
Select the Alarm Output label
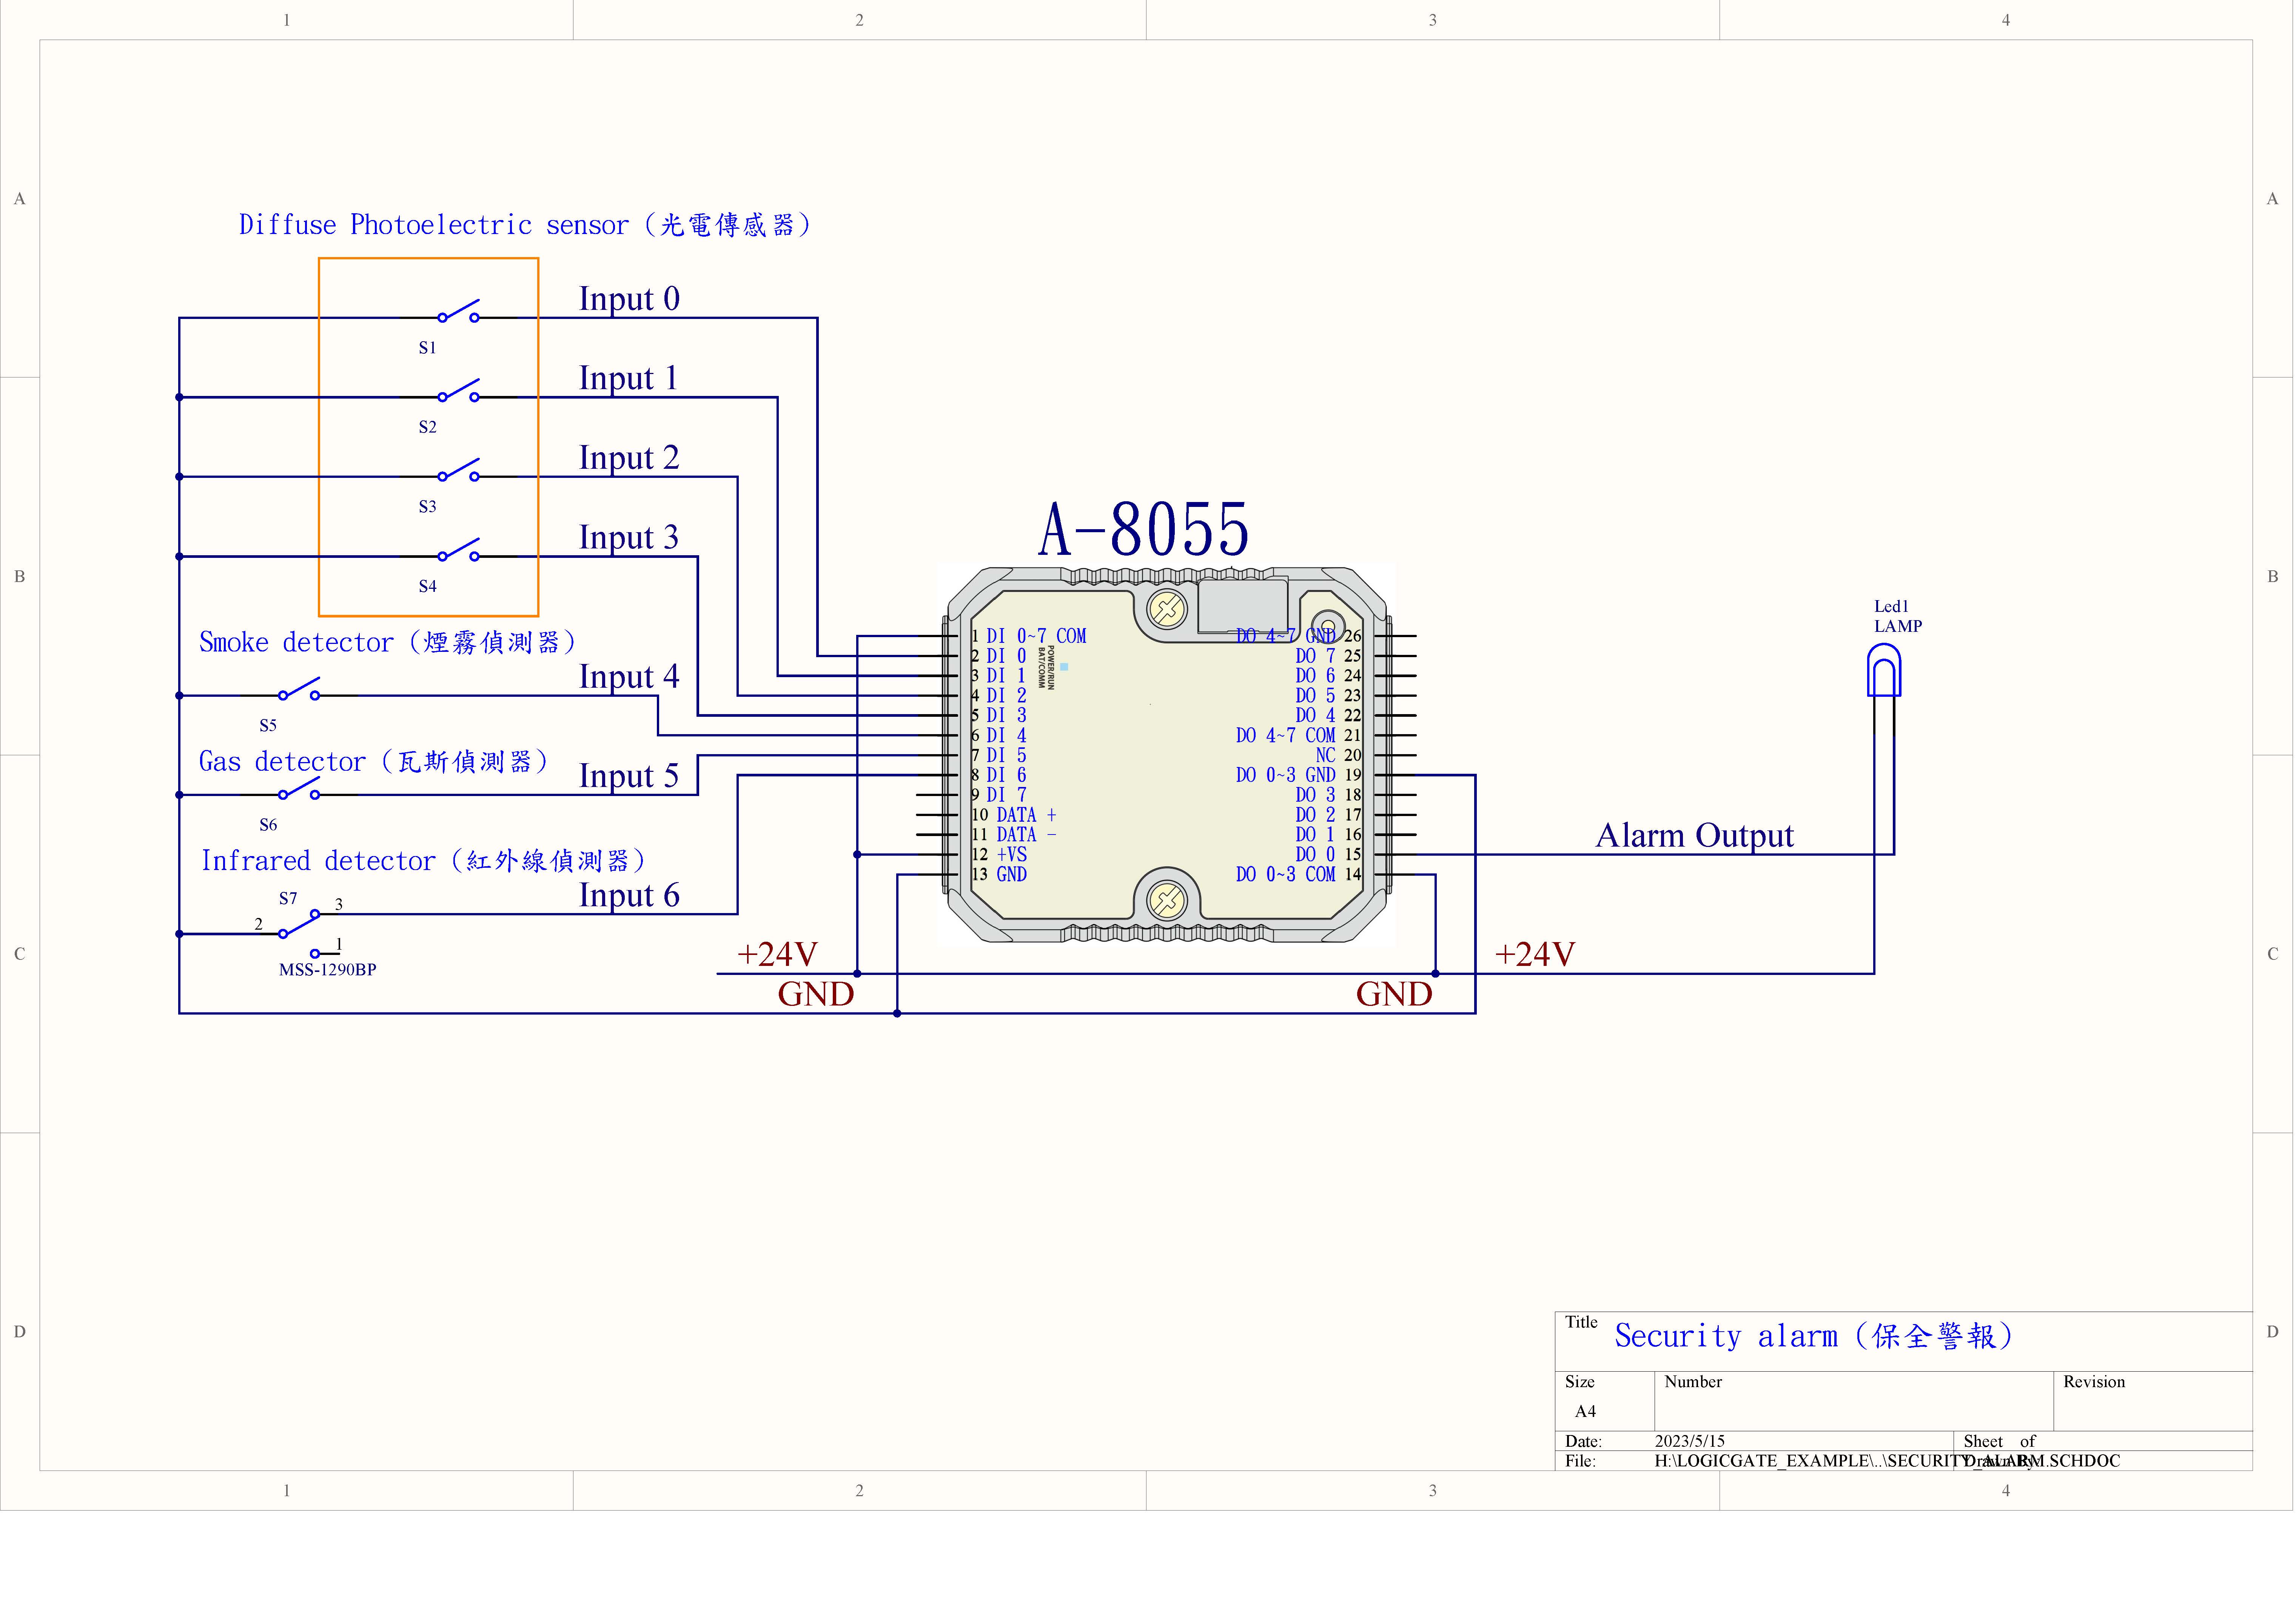1695,835
